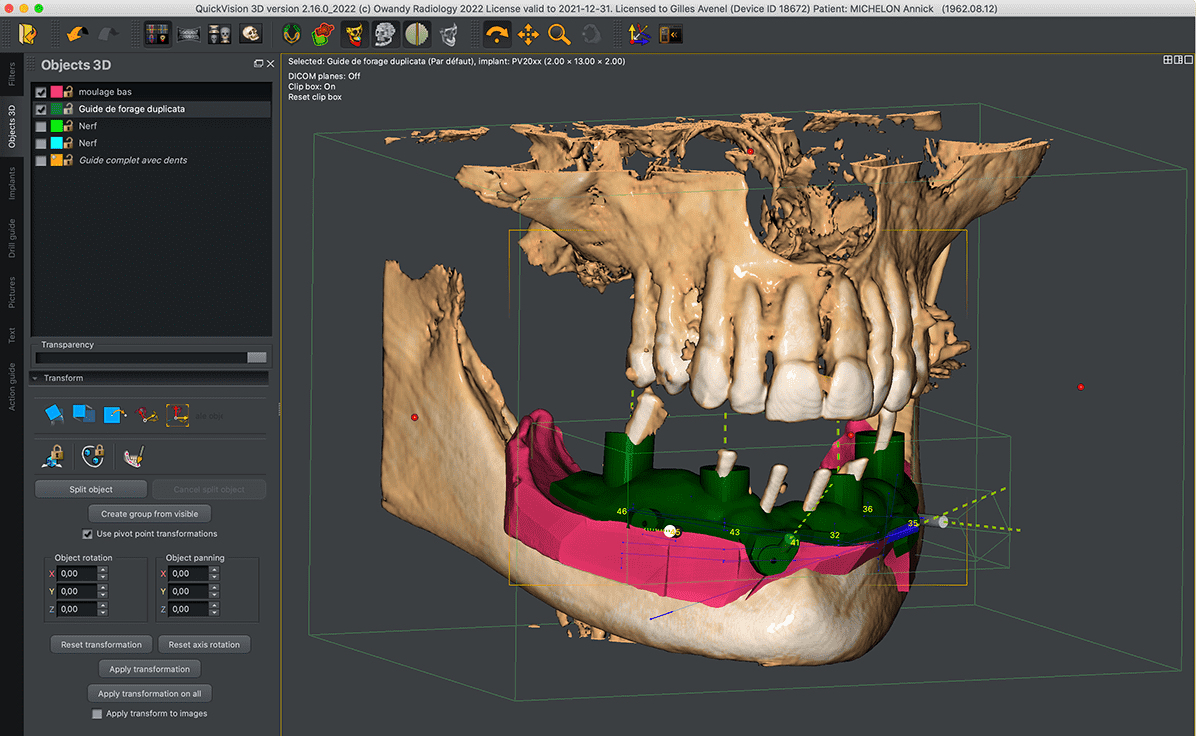Screen dimensions: 1197x736
Task: Hide the moulage bas object
Action: (x=41, y=92)
